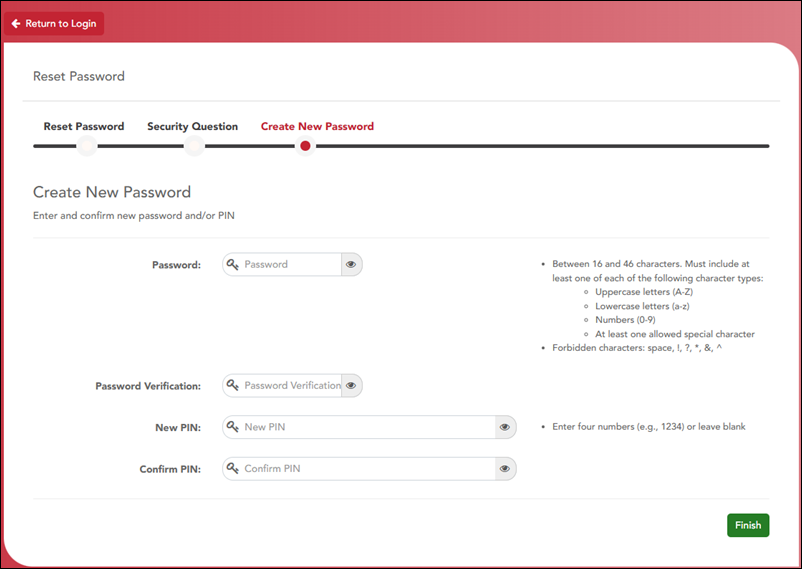Click the 'Between 16 and 46 characters' rule
The image size is (802, 569).
click(x=657, y=271)
